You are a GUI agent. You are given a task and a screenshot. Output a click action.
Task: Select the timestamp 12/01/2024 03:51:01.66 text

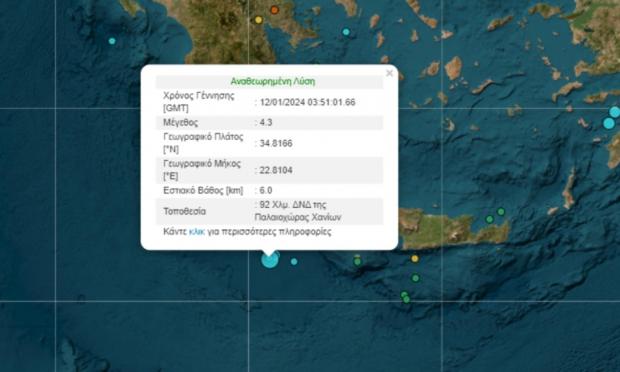click(308, 102)
